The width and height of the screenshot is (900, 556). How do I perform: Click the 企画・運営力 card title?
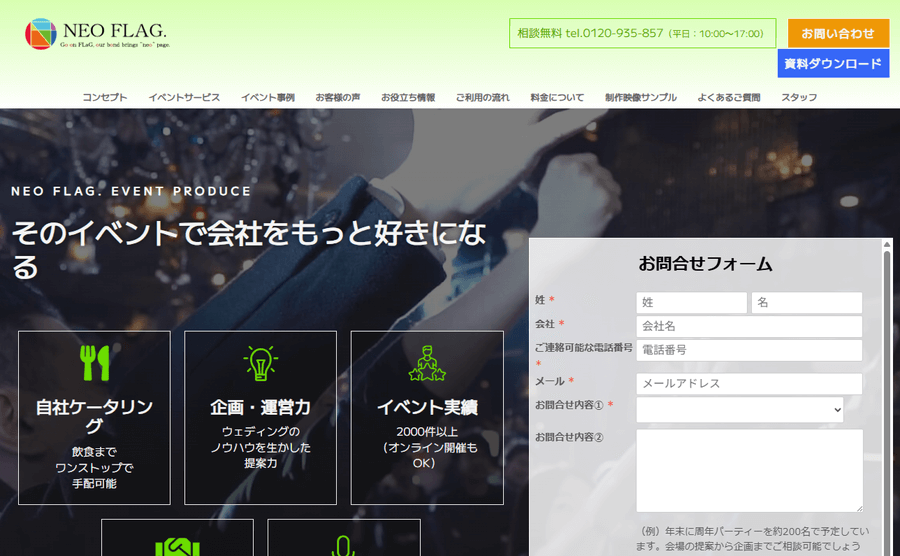pyautogui.click(x=261, y=407)
